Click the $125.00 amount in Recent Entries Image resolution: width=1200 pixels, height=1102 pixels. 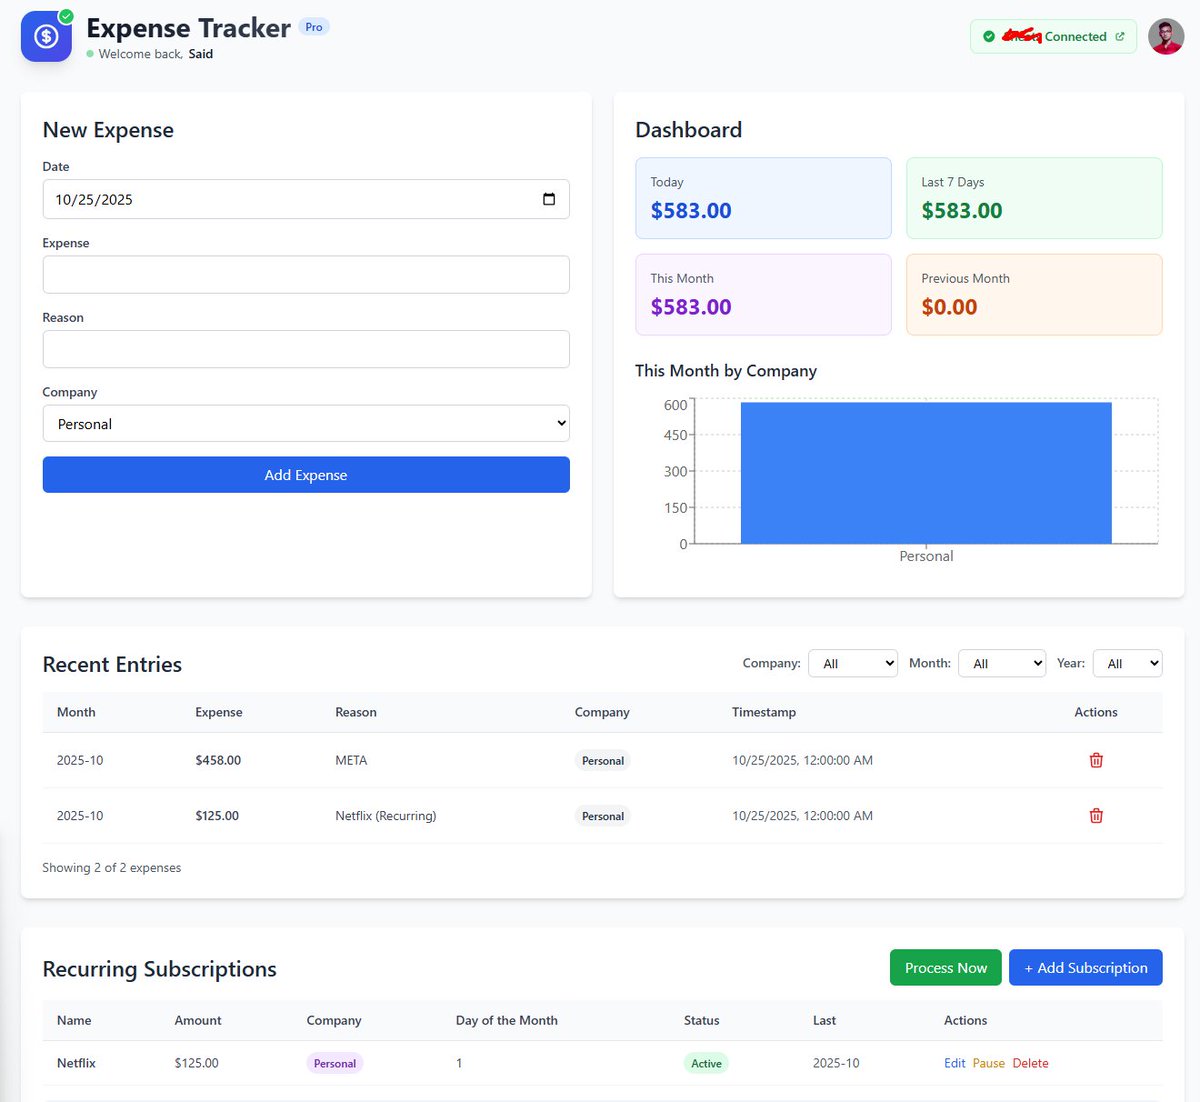click(x=217, y=816)
